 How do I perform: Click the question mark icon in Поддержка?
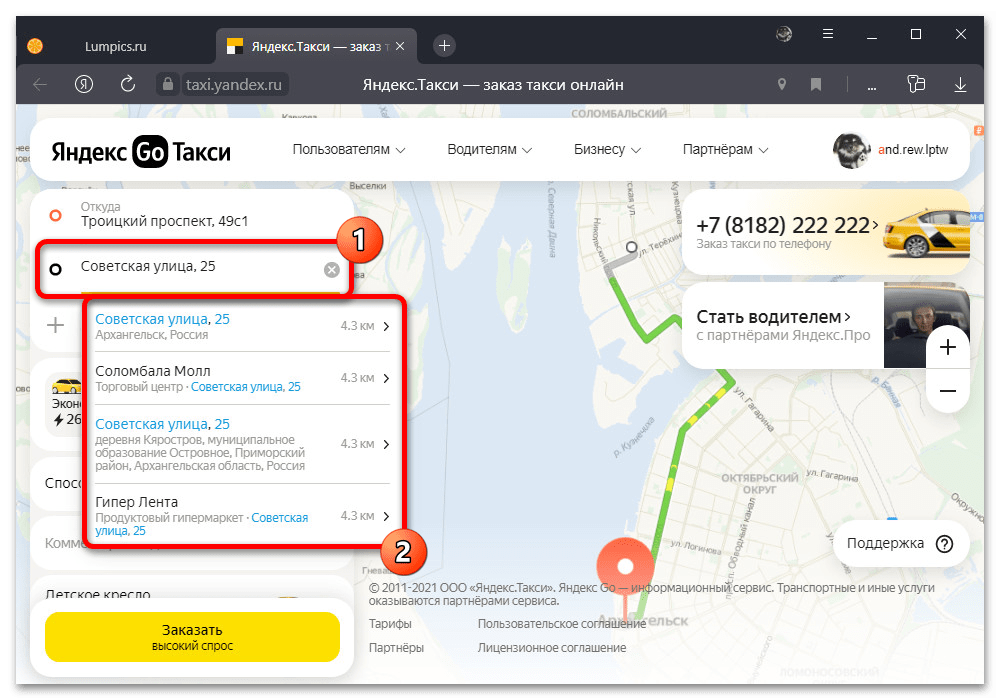click(945, 544)
